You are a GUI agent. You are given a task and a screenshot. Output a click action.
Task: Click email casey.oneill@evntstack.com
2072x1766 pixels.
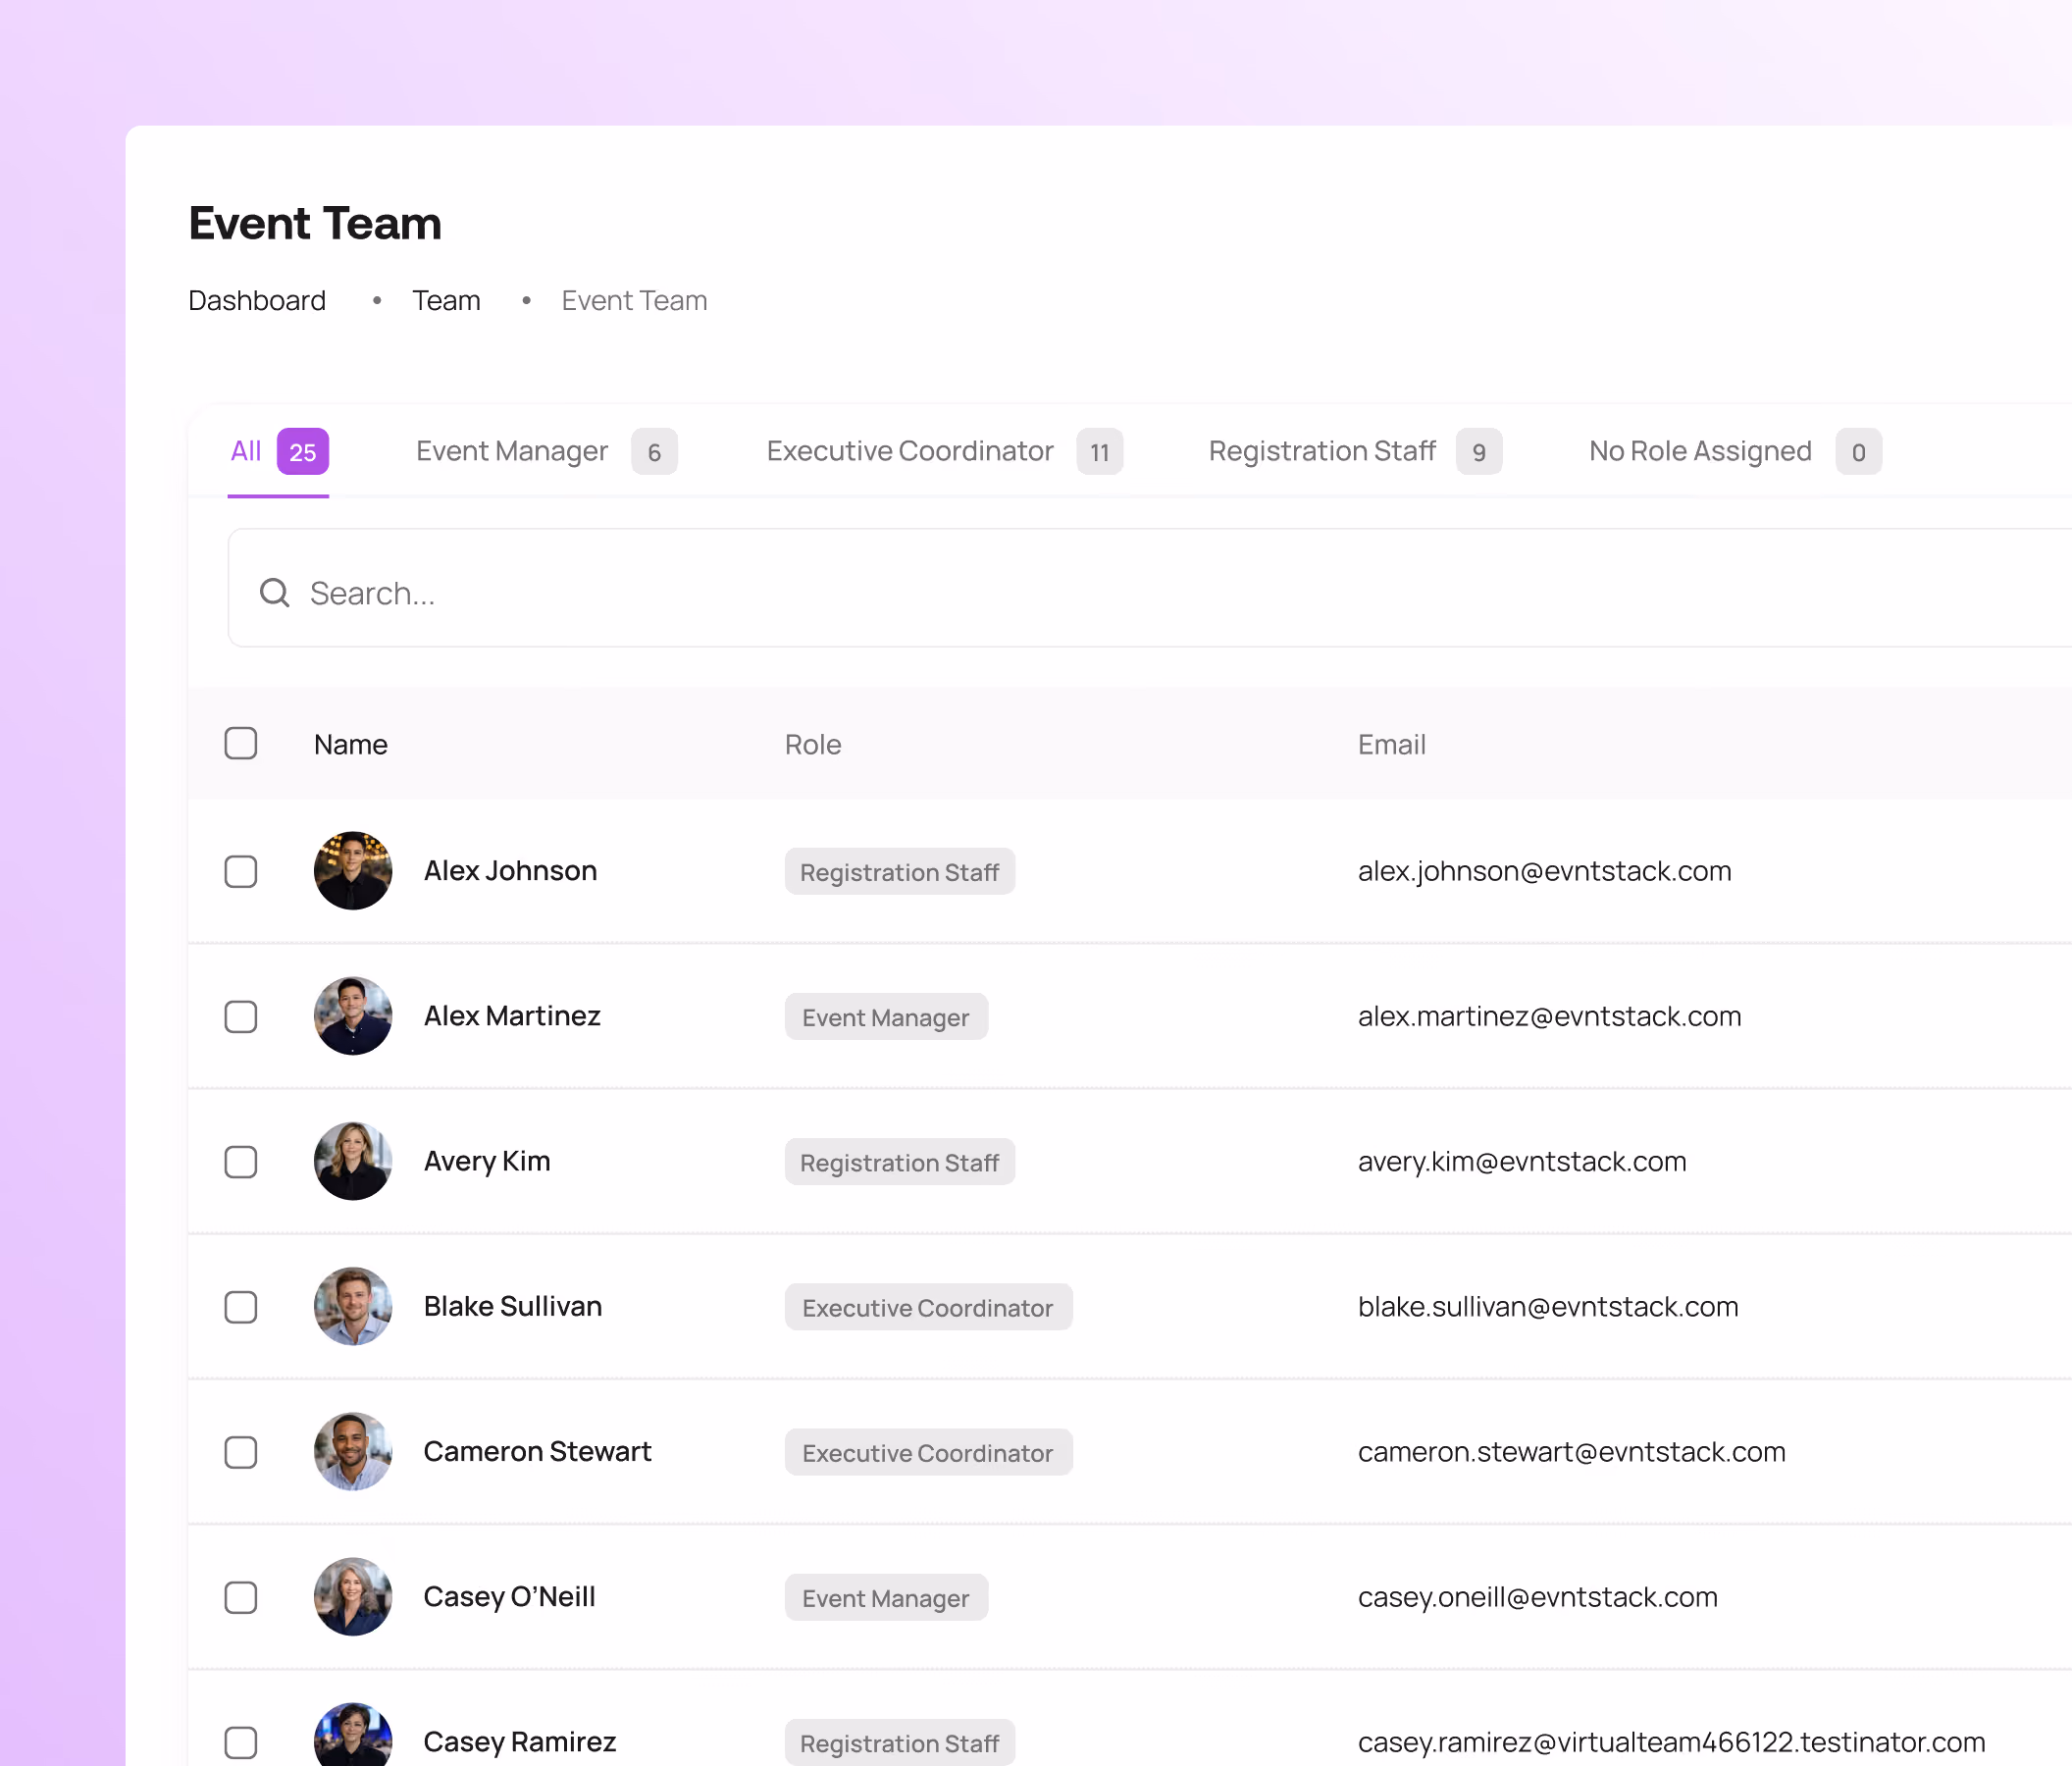[1537, 1597]
